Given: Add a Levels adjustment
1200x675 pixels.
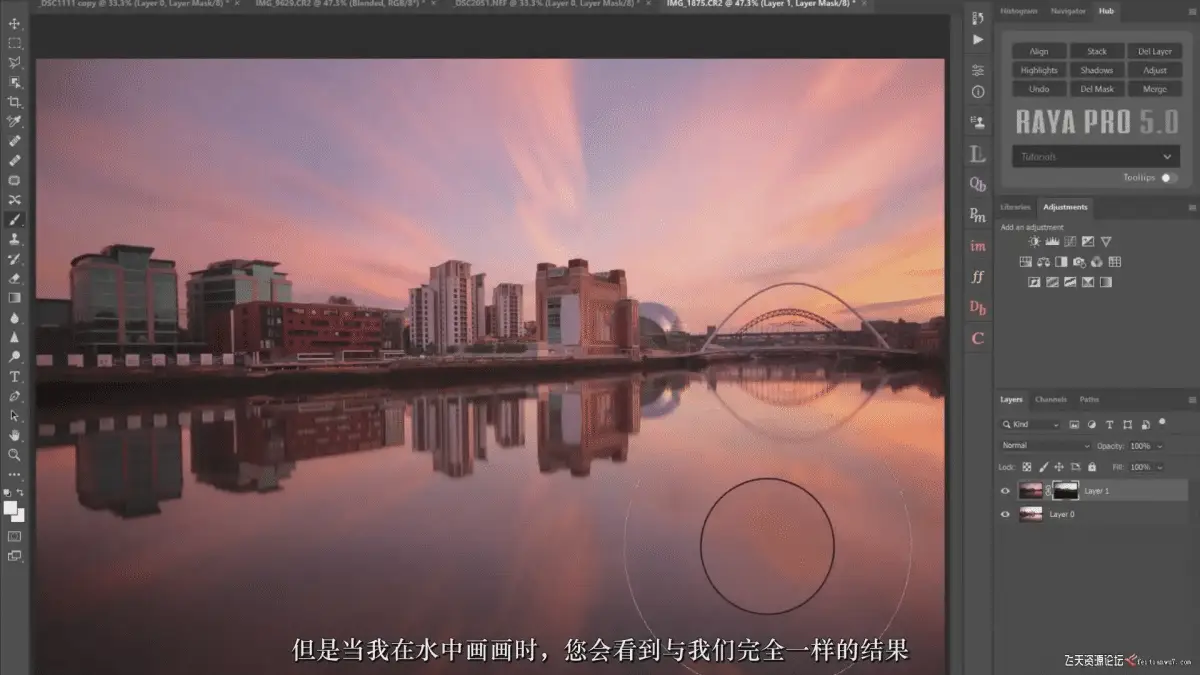Looking at the screenshot, I should pyautogui.click(x=1052, y=242).
